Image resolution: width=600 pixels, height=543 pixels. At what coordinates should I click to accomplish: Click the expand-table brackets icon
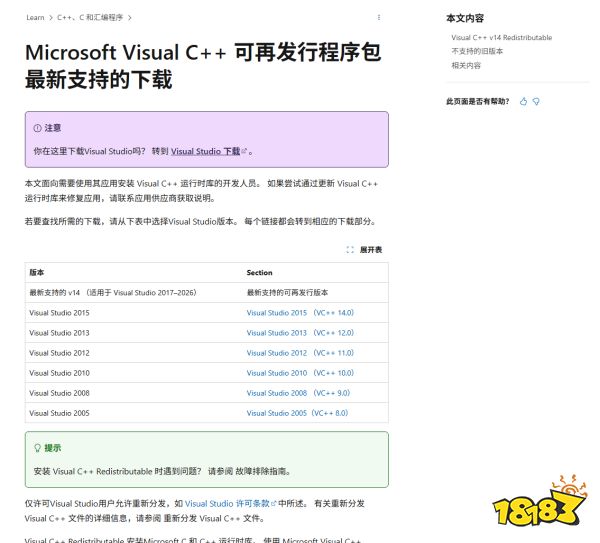pos(350,250)
